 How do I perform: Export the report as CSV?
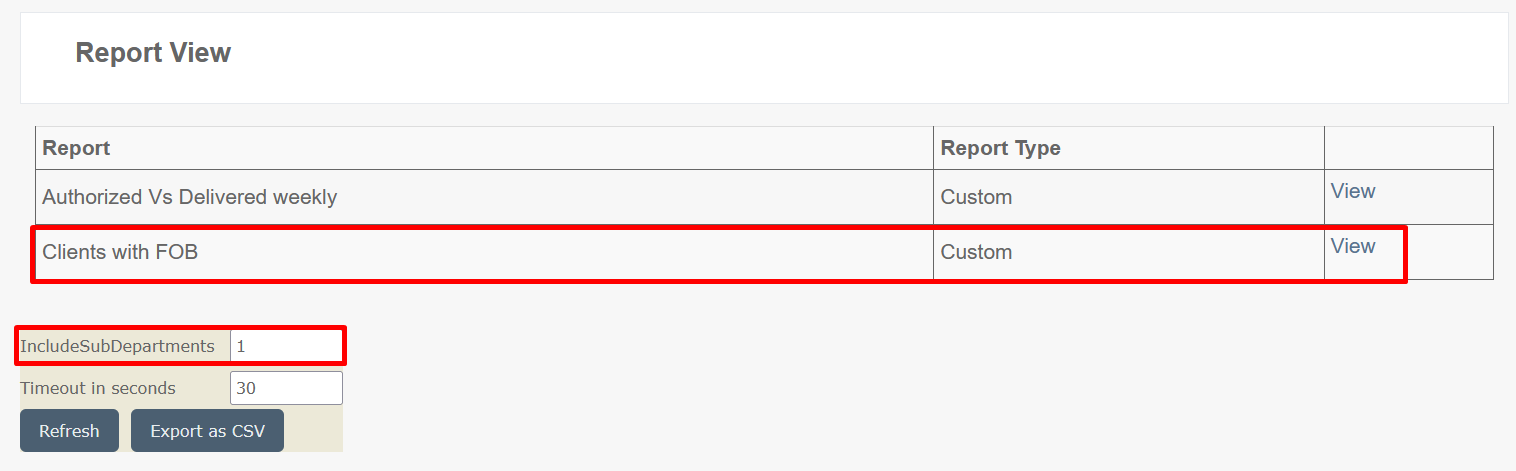click(x=207, y=431)
